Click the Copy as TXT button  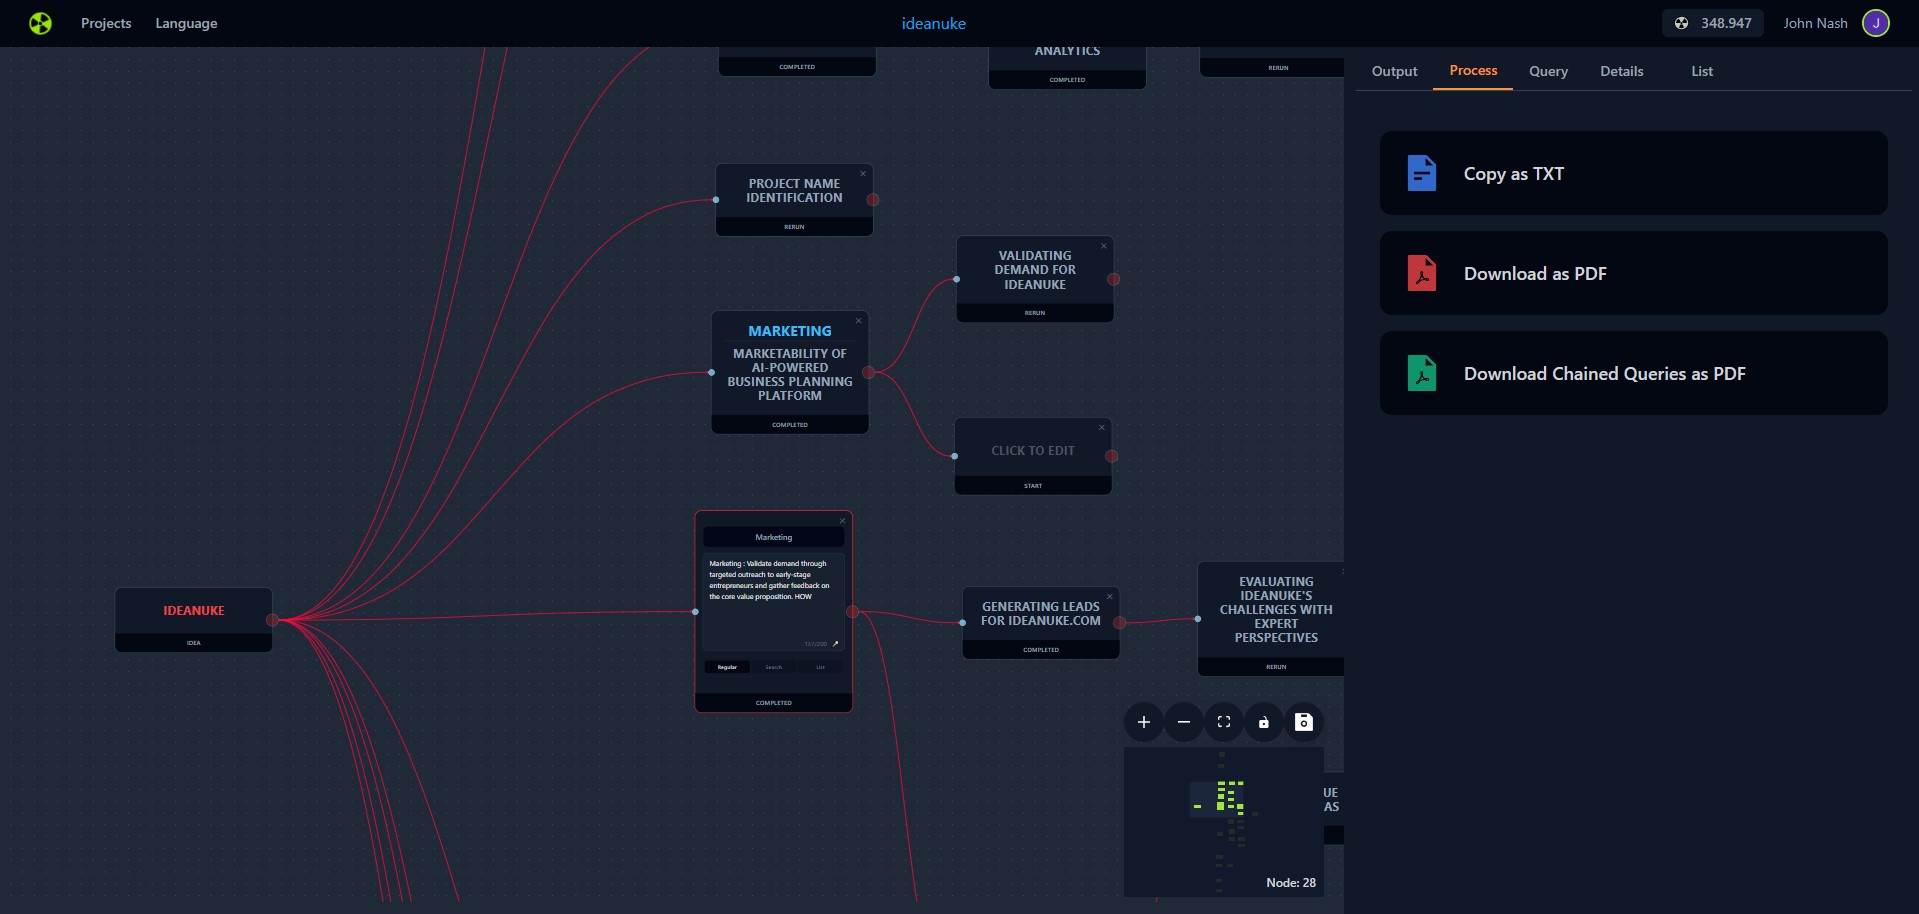pos(1633,173)
